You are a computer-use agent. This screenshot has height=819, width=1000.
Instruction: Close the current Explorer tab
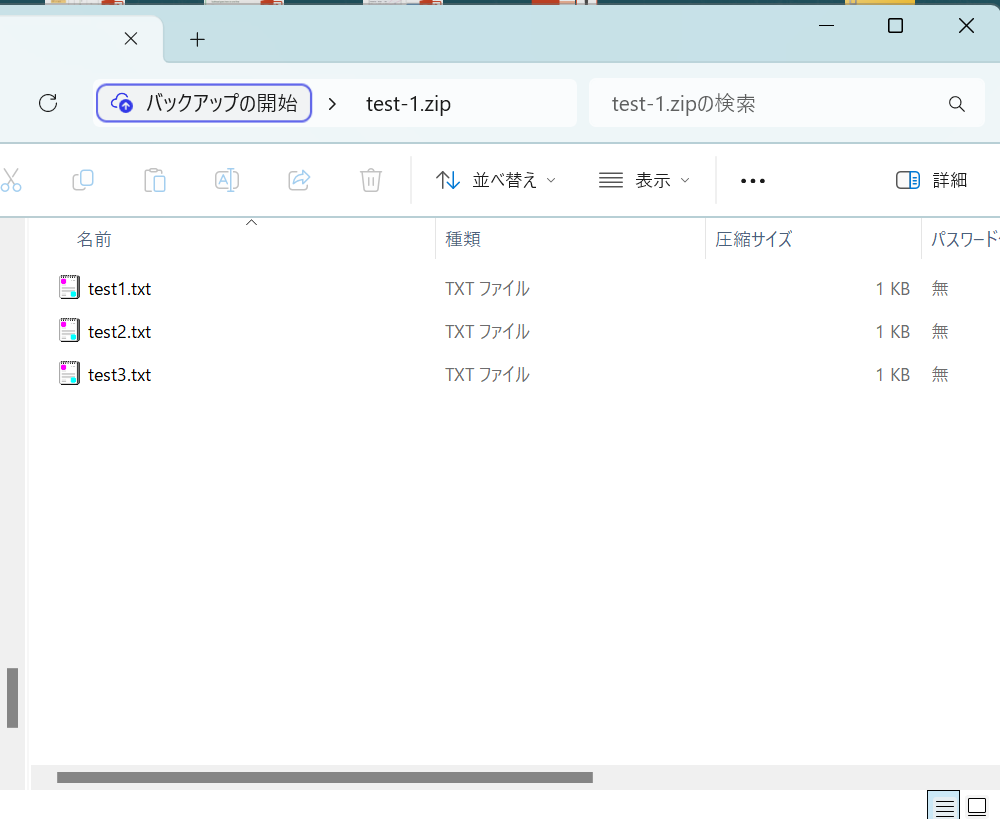click(131, 39)
